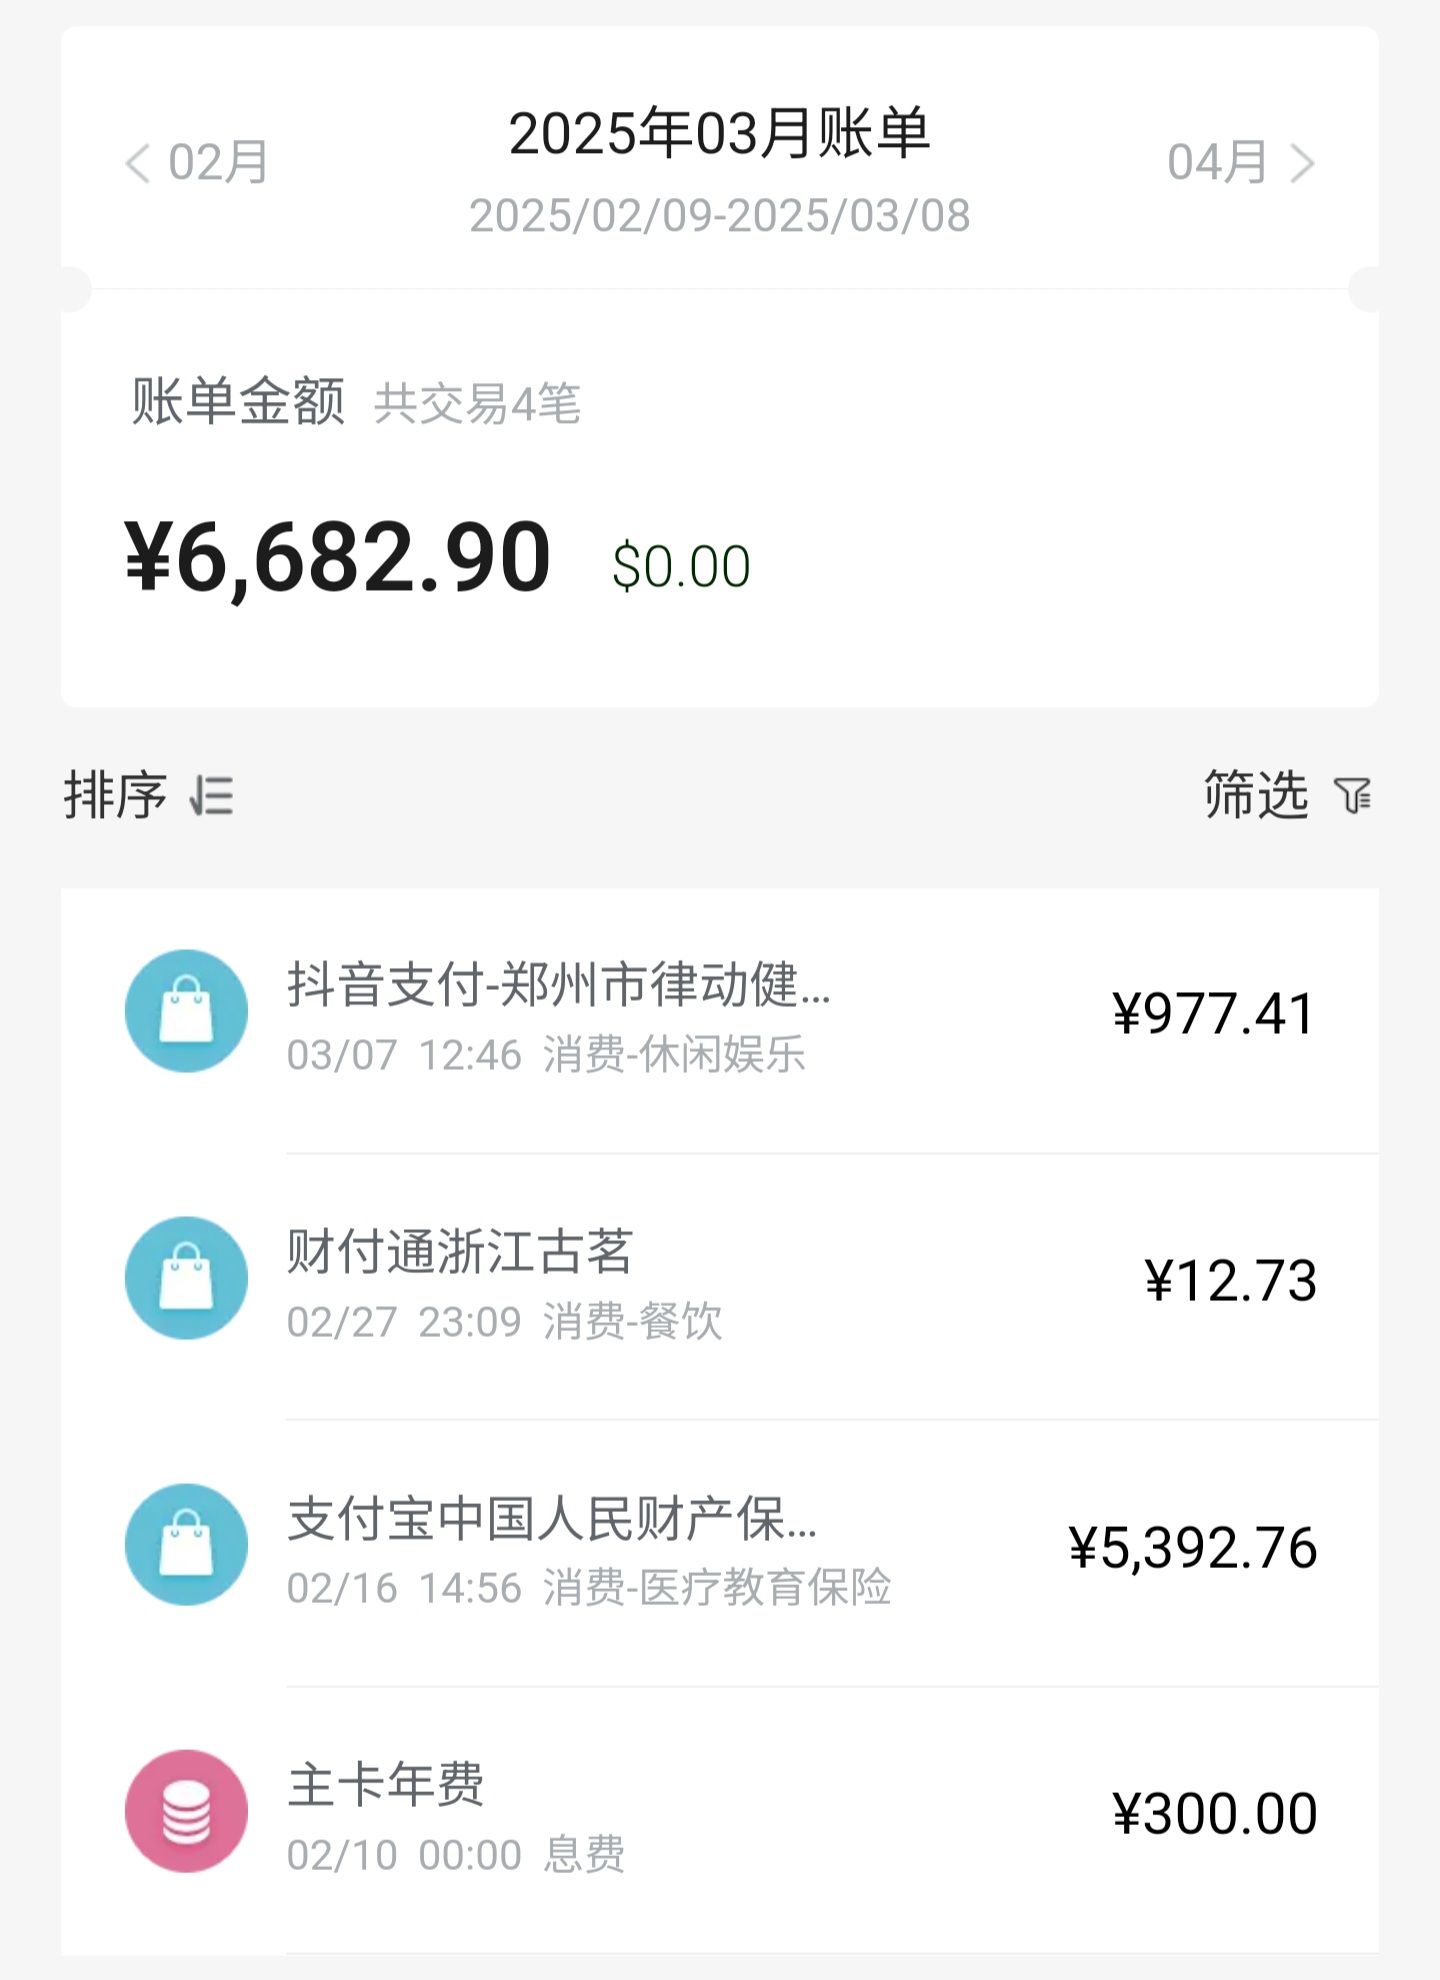The image size is (1440, 1980).
Task: Open the 财付通浙江古茗 transaction details
Action: pyautogui.click(x=460, y=1252)
